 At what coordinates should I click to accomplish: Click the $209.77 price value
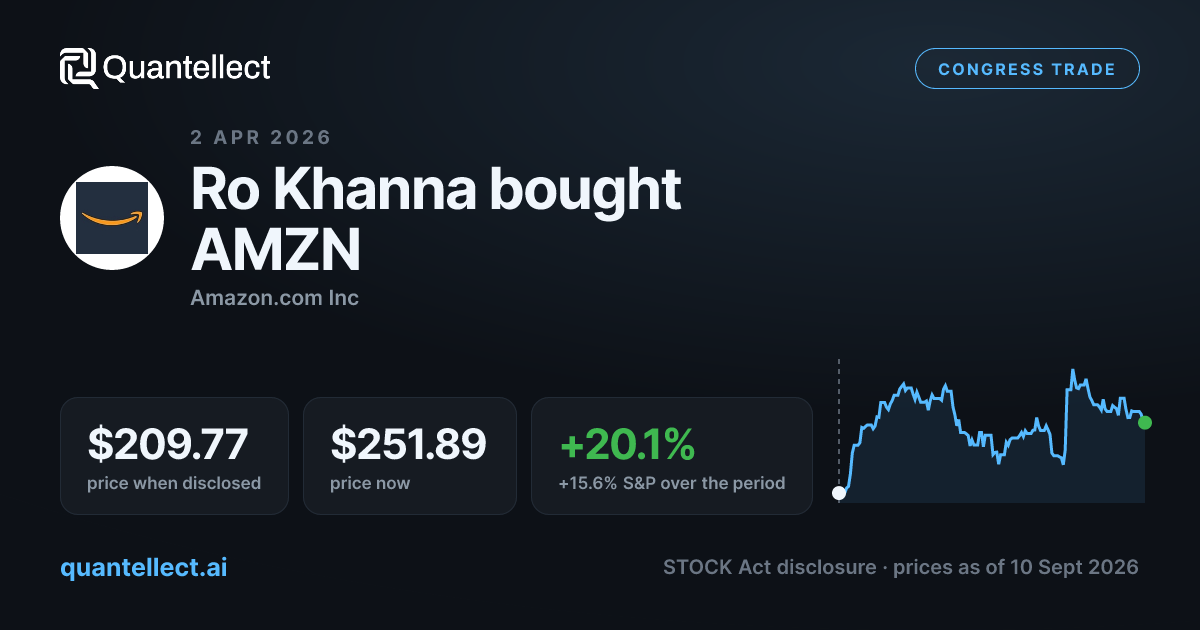(x=168, y=444)
